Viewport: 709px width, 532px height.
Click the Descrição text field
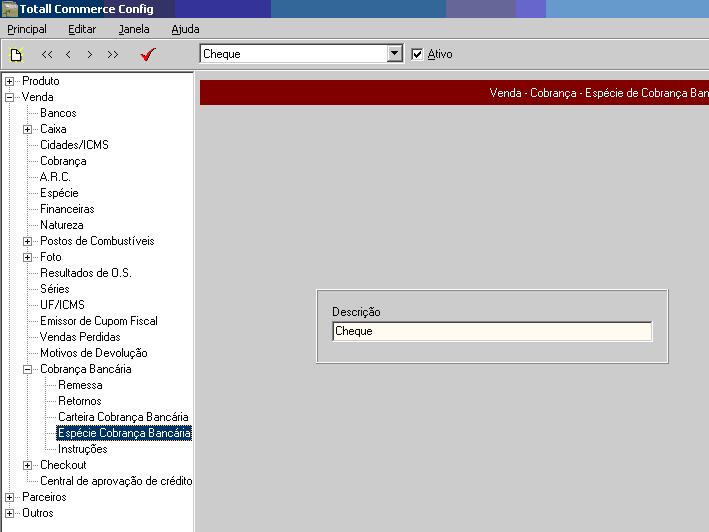coord(491,331)
